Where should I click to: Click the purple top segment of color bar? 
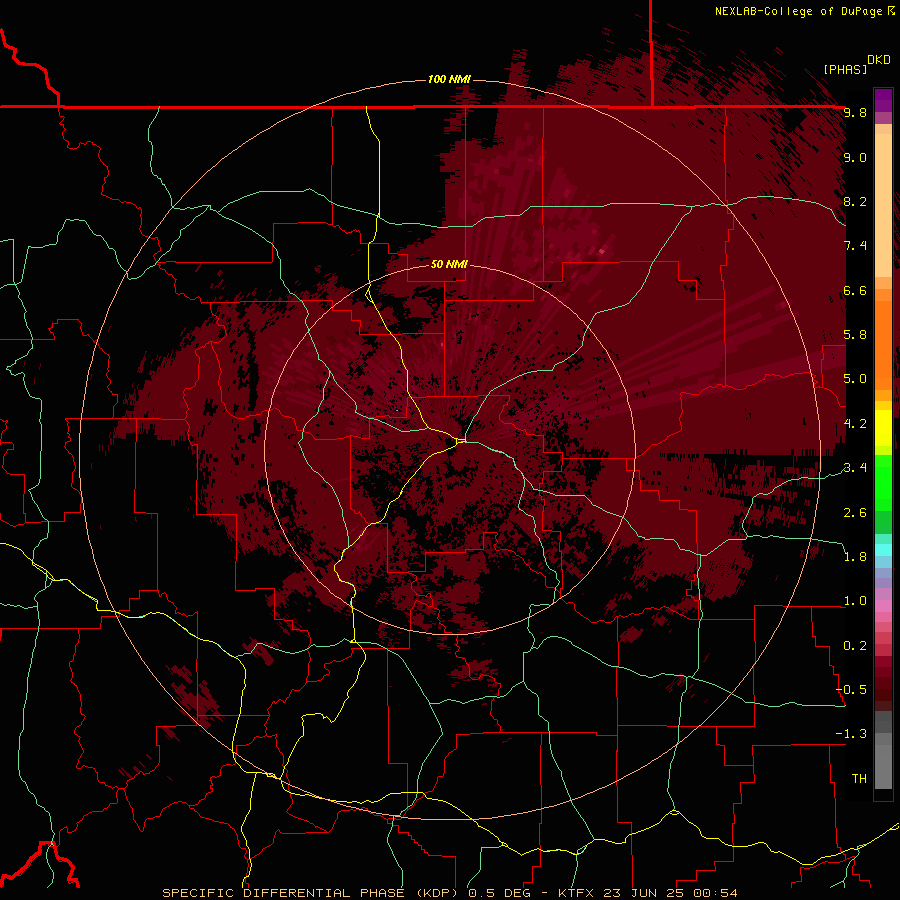click(883, 100)
